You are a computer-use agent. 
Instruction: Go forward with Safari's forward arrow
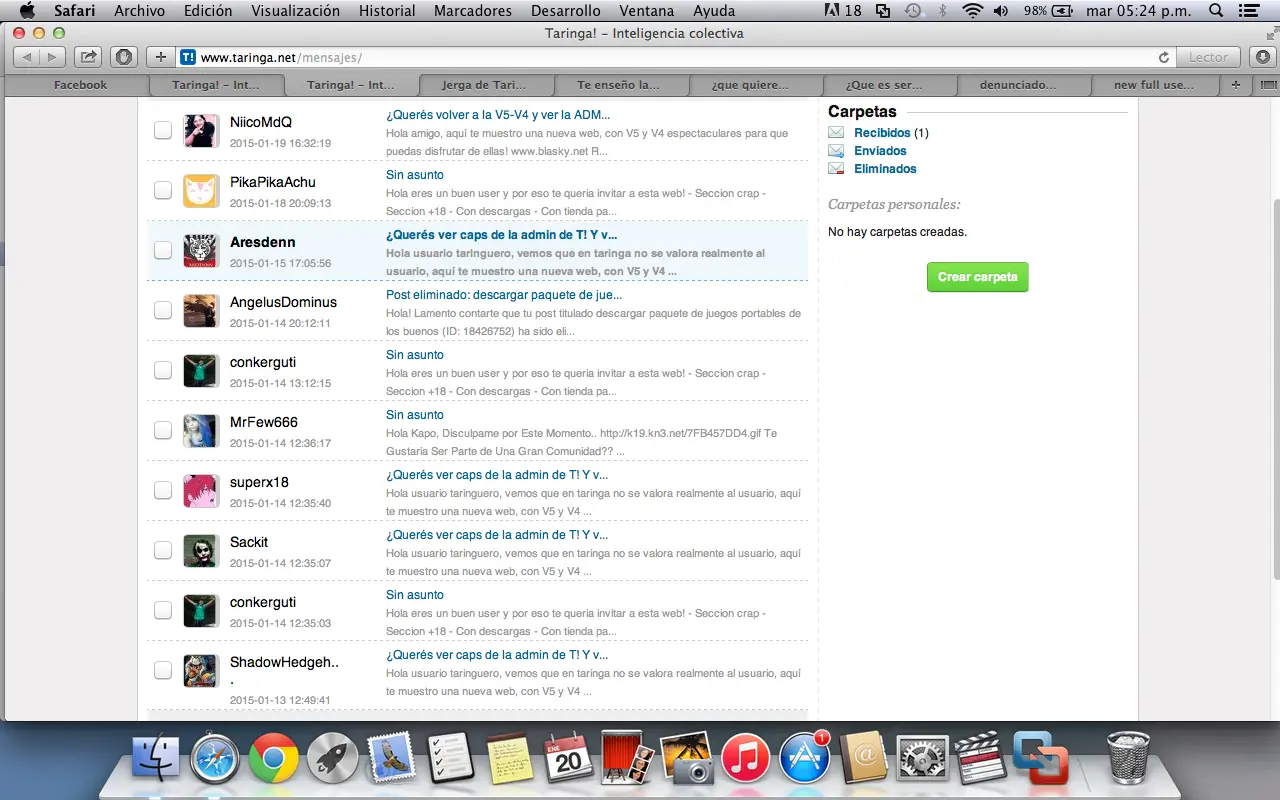(53, 57)
